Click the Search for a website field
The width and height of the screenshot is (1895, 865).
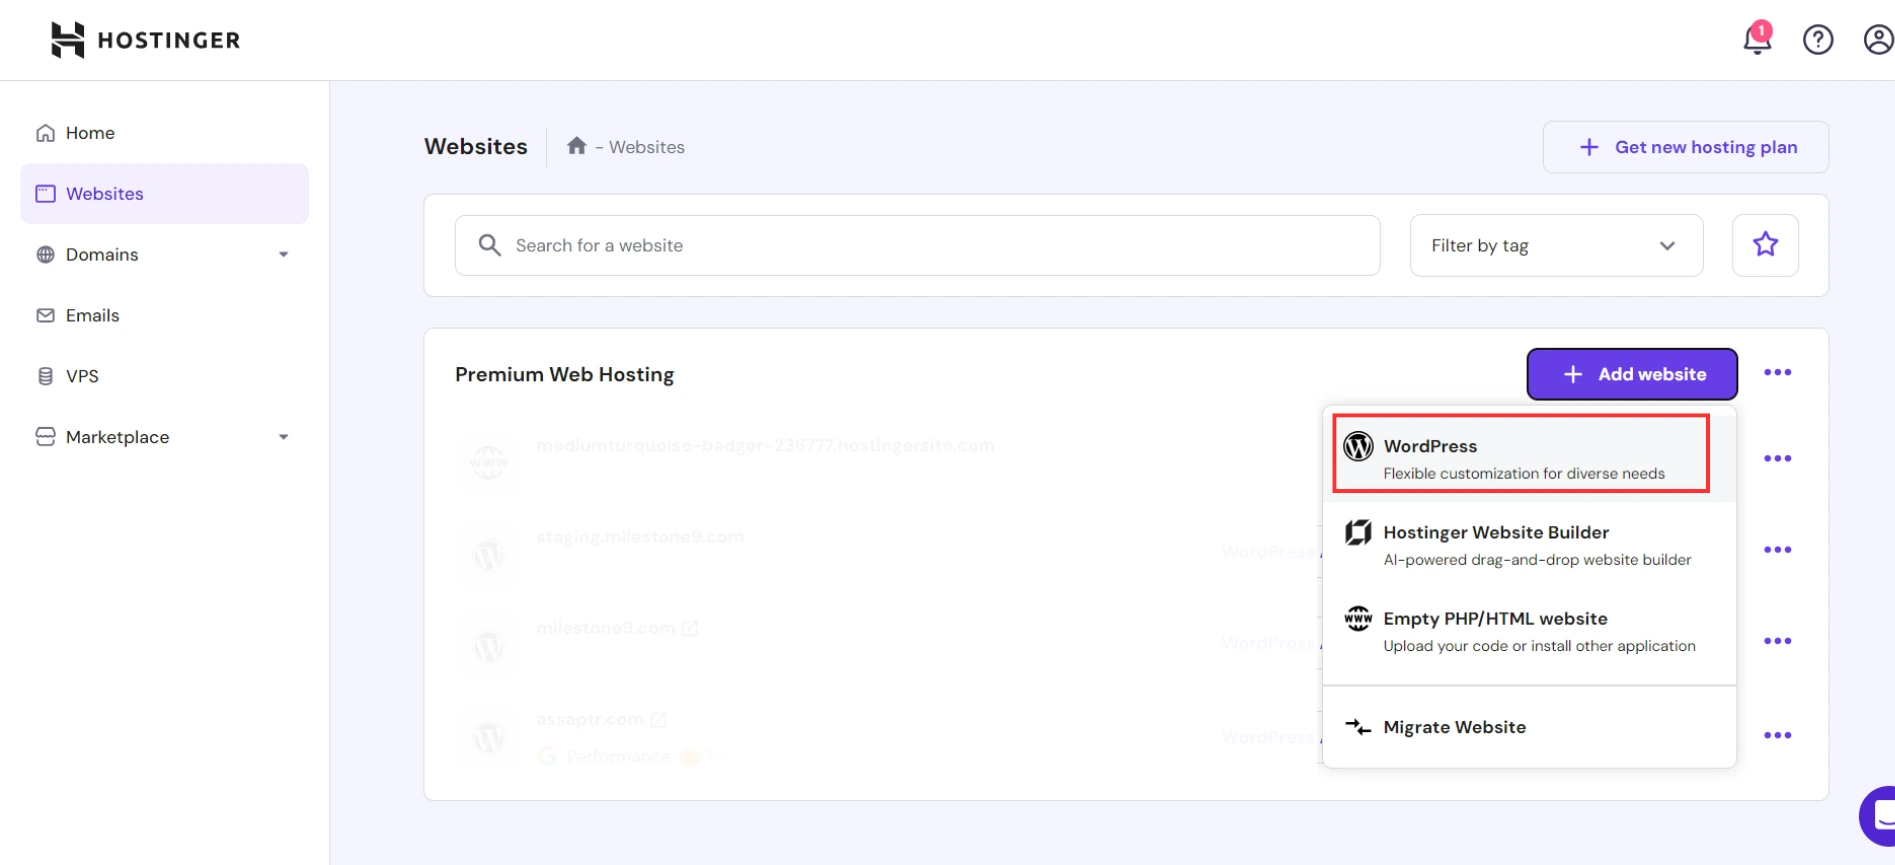point(917,245)
